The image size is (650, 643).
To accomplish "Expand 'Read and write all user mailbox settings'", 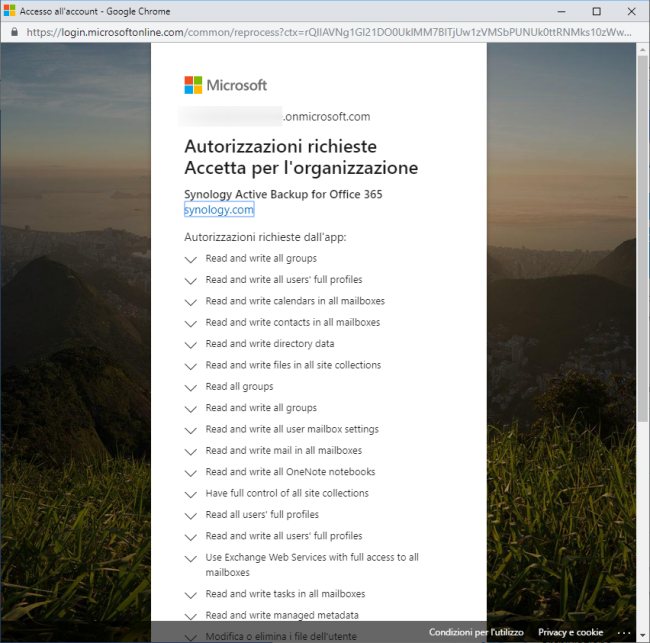I will click(191, 430).
